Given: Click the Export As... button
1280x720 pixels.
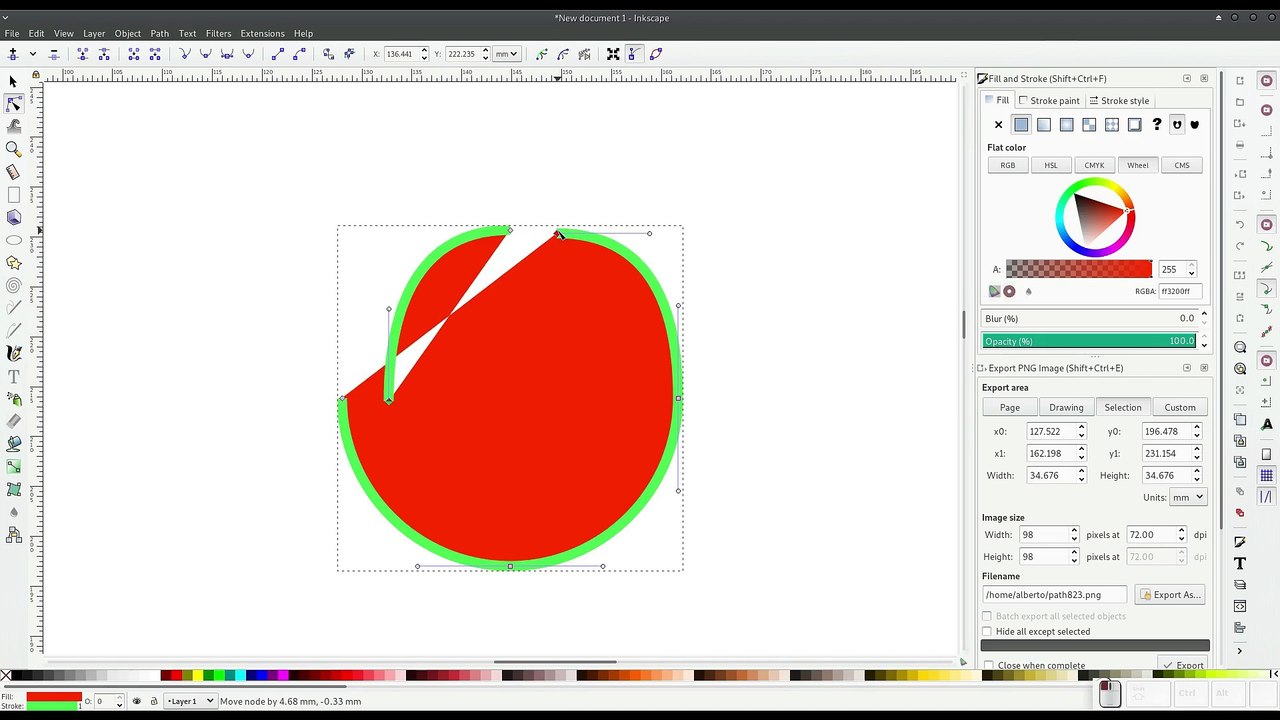Looking at the screenshot, I should click(1170, 595).
